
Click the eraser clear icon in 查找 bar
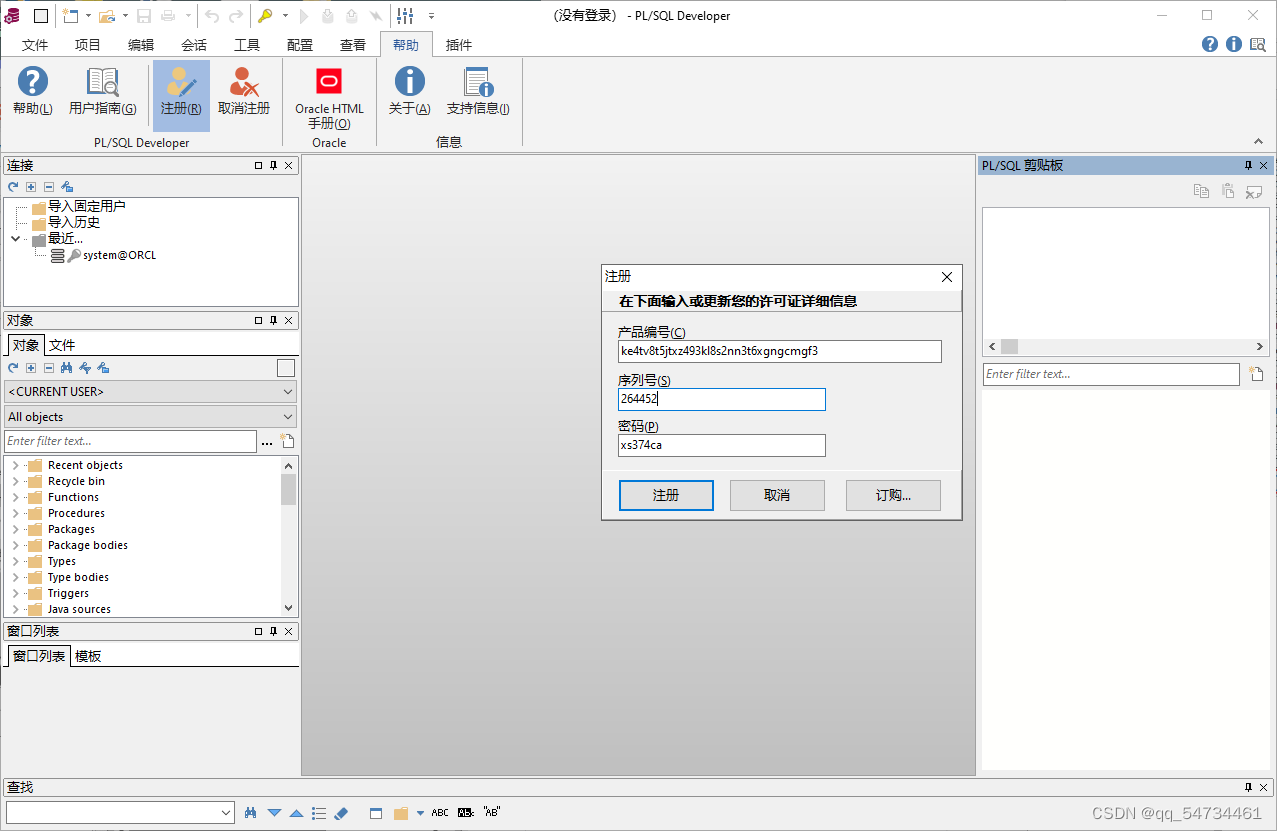340,813
